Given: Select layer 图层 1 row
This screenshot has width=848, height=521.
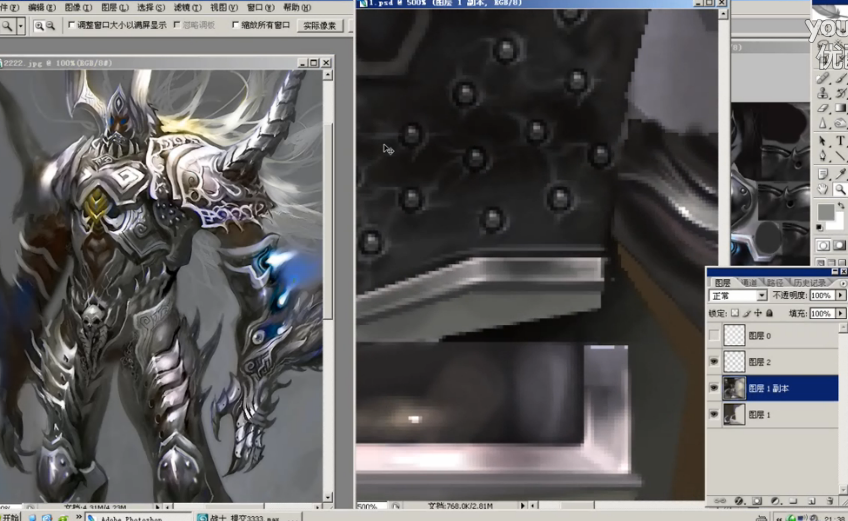Looking at the screenshot, I should coord(772,414).
